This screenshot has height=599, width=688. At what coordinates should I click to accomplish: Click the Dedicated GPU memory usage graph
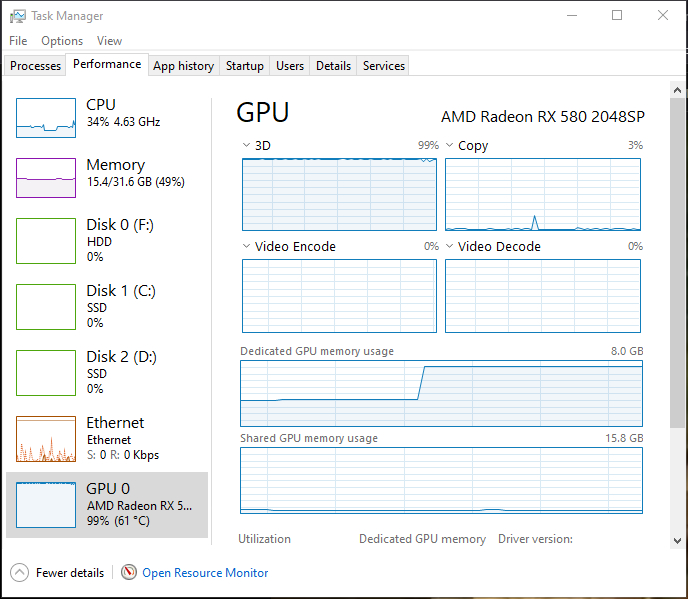(441, 393)
